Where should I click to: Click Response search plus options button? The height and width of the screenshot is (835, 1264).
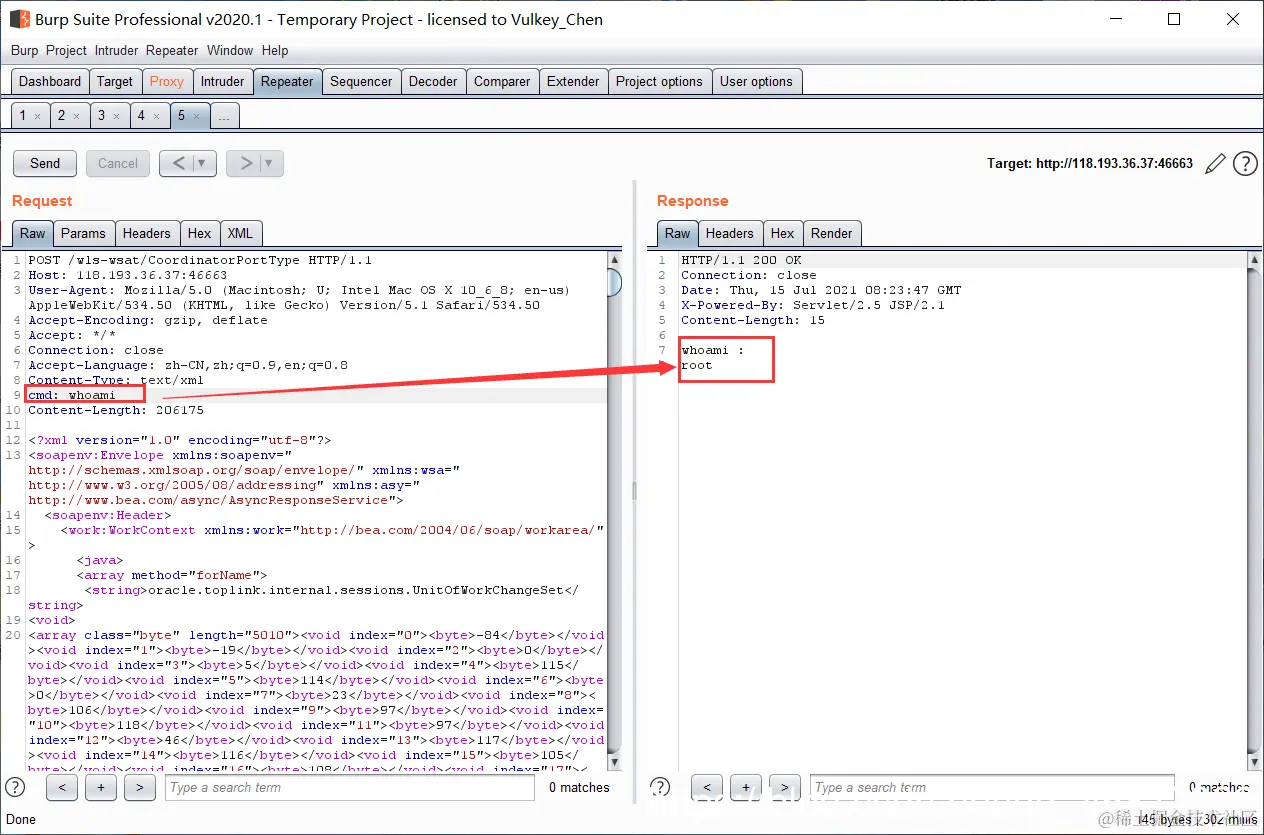pos(746,788)
